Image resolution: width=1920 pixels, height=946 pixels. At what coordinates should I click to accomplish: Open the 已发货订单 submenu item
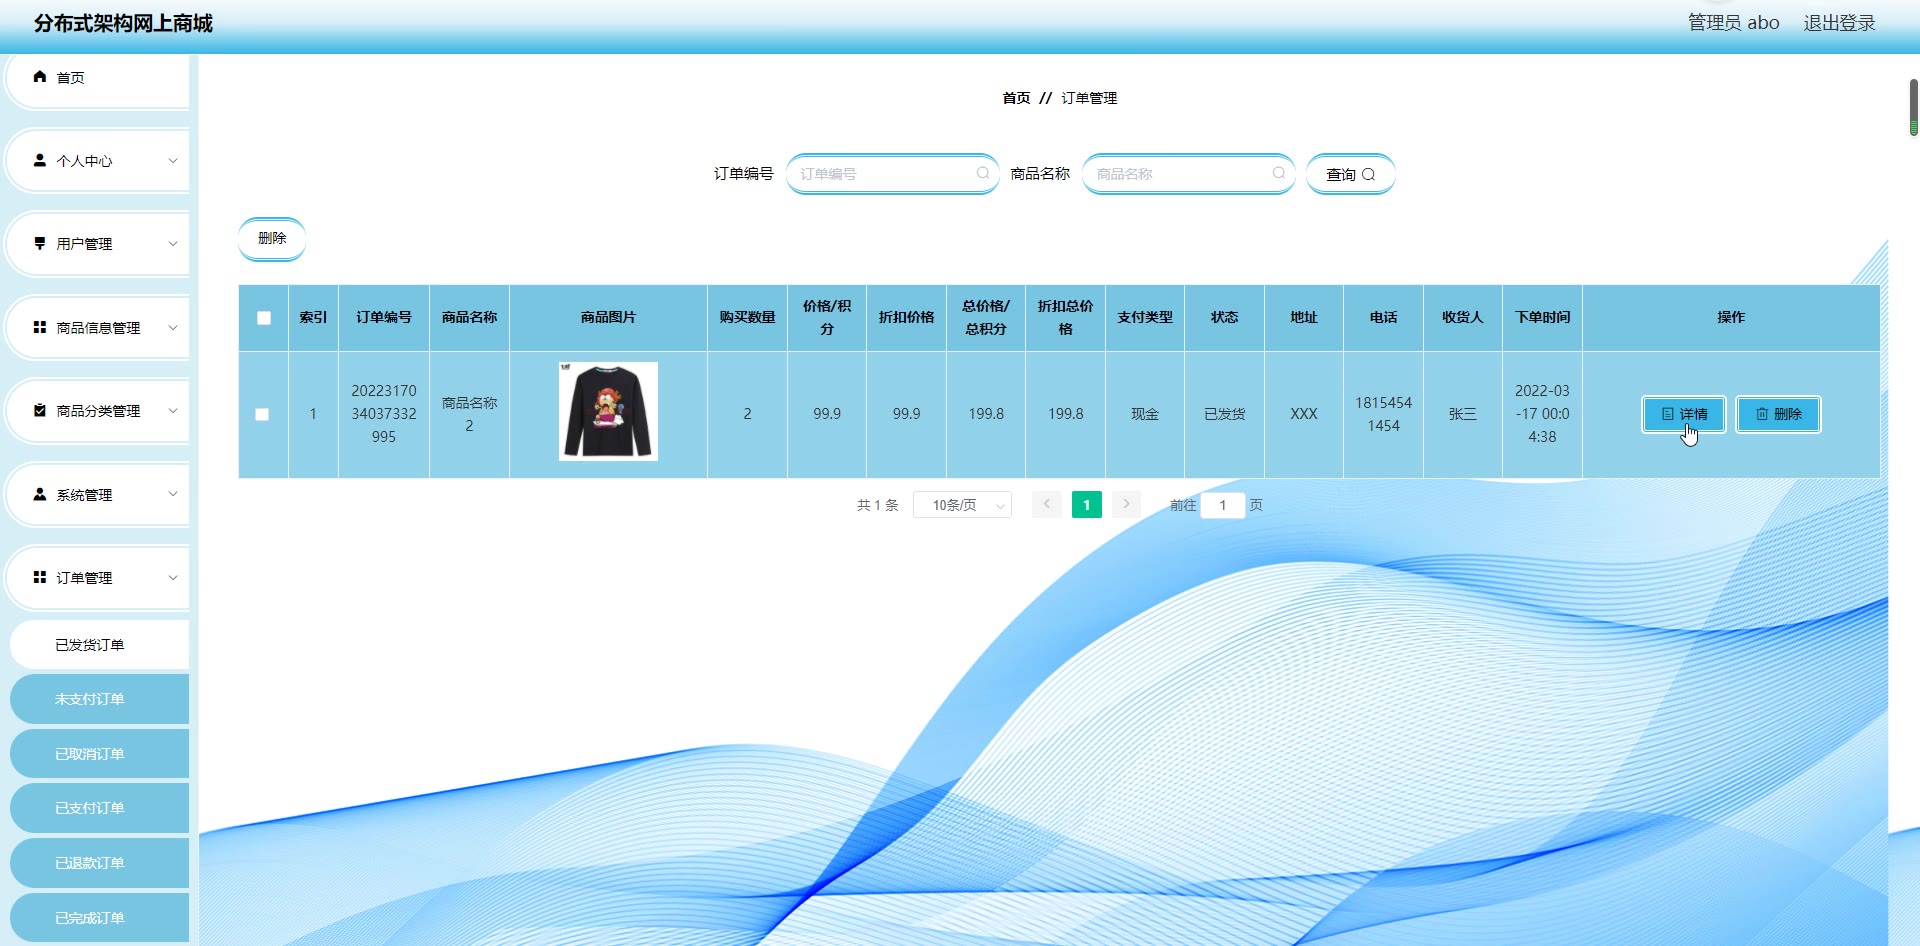(99, 645)
